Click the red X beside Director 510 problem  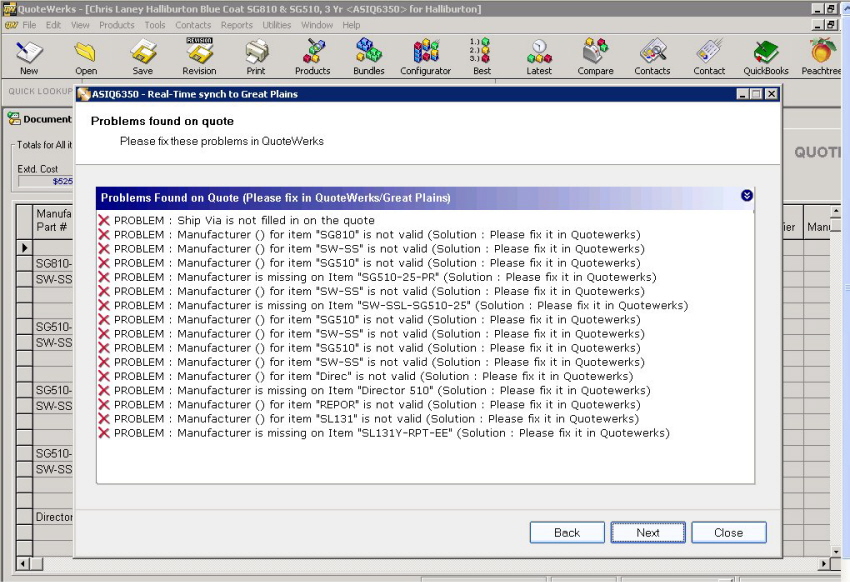click(x=104, y=390)
